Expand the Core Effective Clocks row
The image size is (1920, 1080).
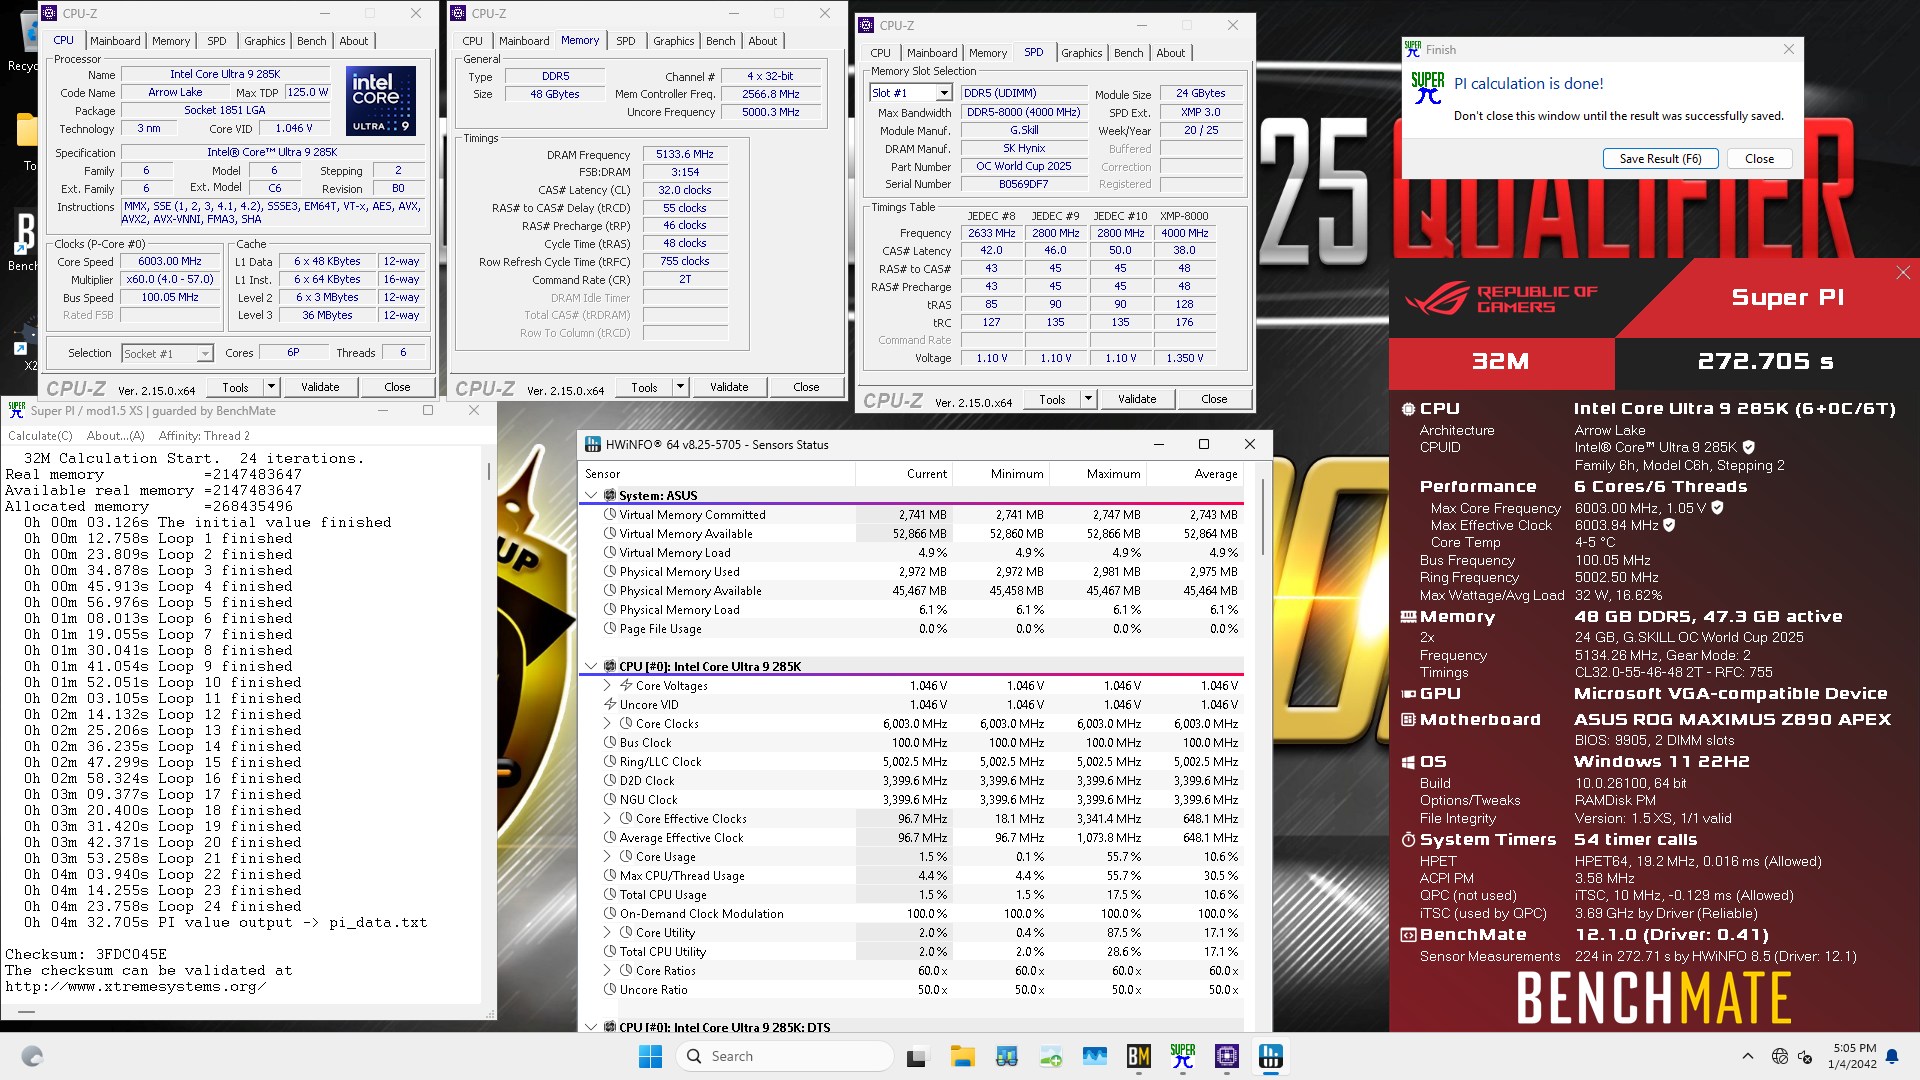tap(607, 819)
